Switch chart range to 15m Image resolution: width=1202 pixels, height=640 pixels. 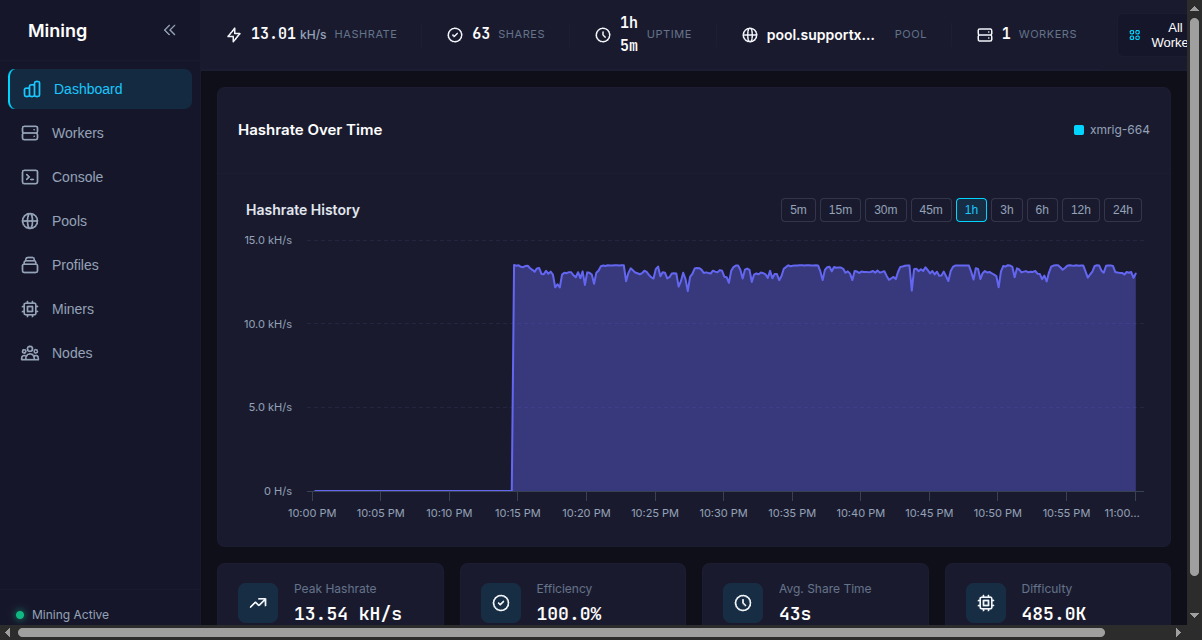coord(840,210)
